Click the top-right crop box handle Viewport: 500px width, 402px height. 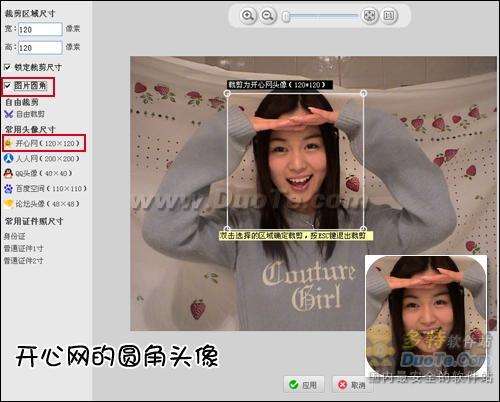pyautogui.click(x=363, y=94)
